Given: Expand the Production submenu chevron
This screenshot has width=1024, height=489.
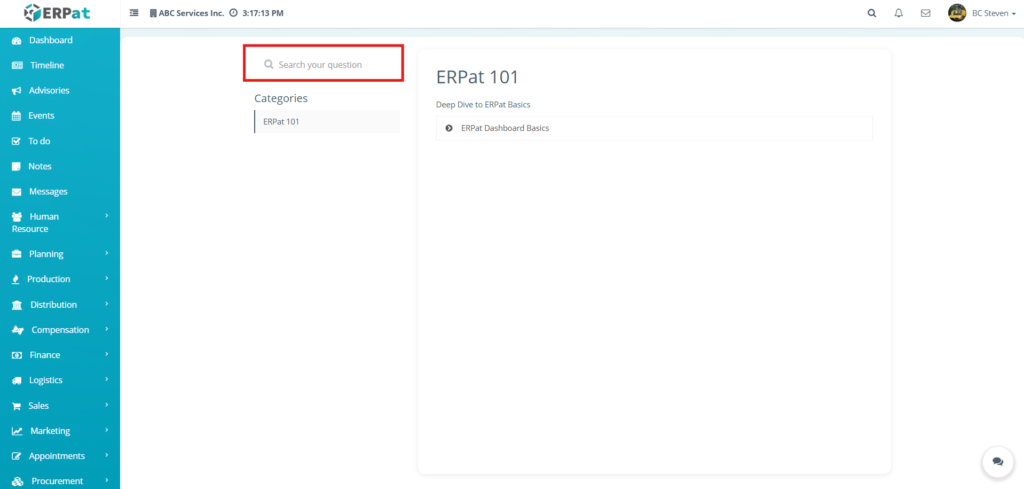Looking at the screenshot, I should [107, 278].
